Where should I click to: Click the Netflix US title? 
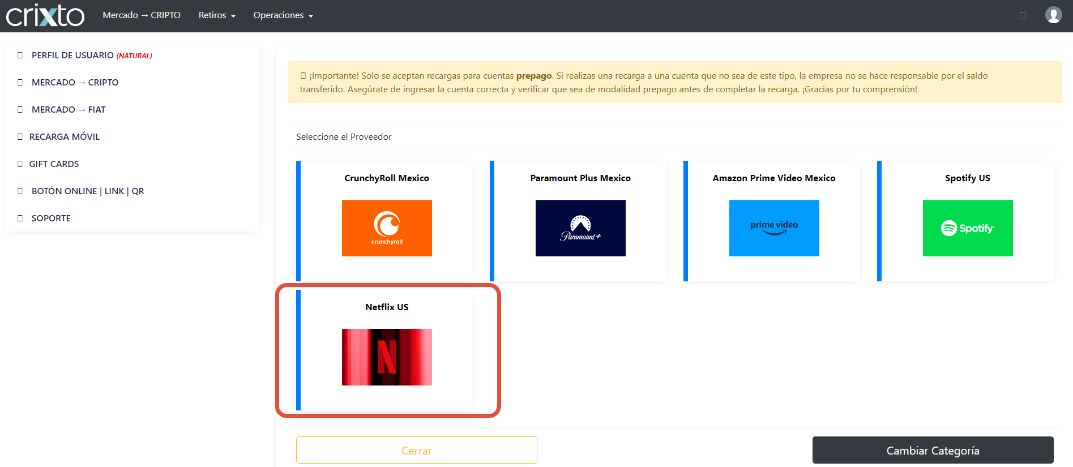click(387, 307)
